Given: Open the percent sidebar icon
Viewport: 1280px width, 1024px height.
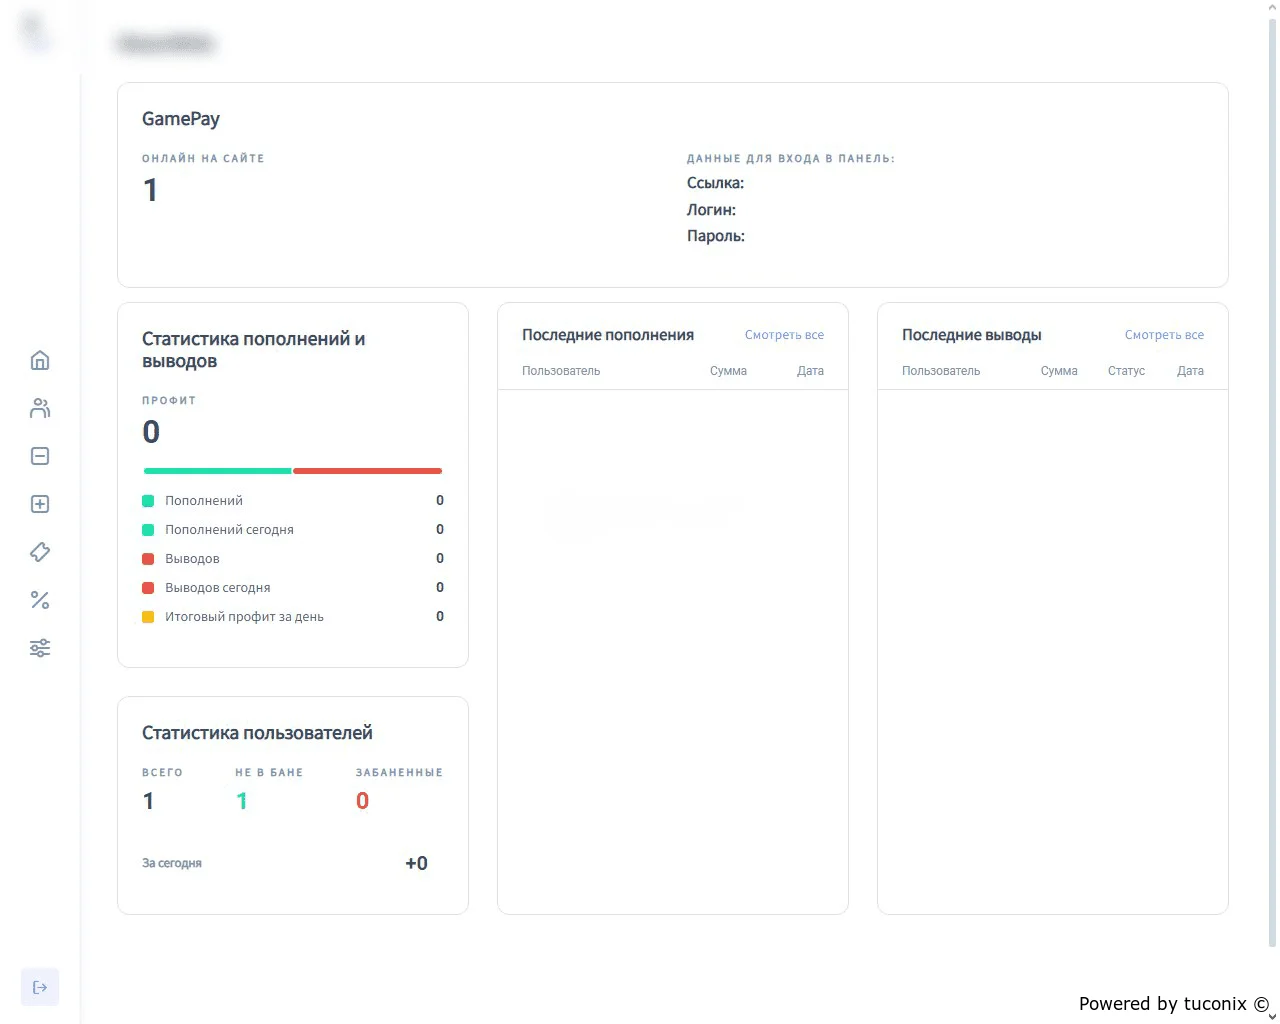Looking at the screenshot, I should point(40,600).
